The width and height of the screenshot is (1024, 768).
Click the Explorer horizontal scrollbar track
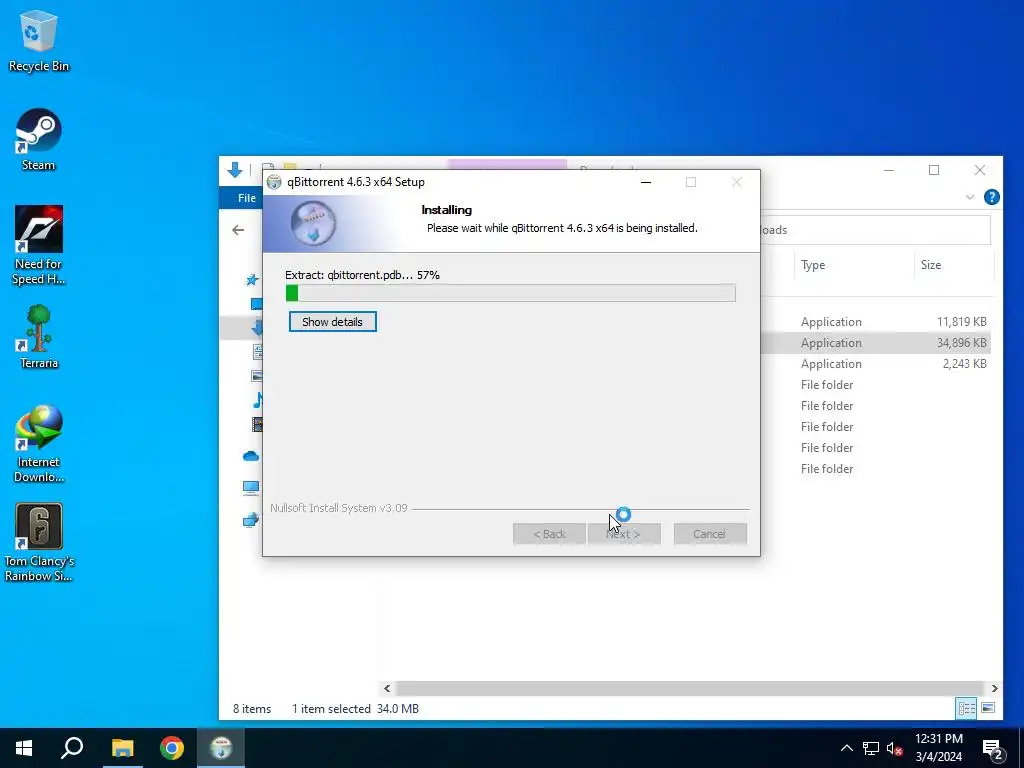(690, 688)
